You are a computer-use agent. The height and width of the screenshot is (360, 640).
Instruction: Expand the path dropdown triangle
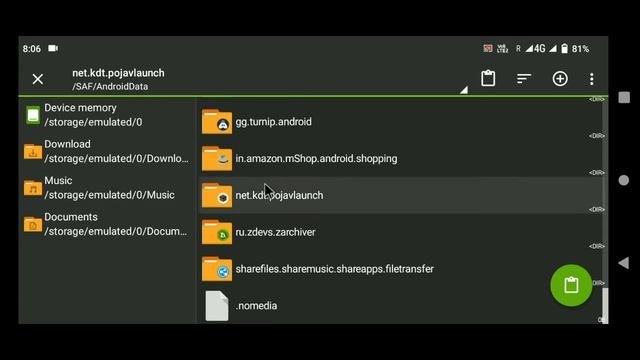coord(464,90)
